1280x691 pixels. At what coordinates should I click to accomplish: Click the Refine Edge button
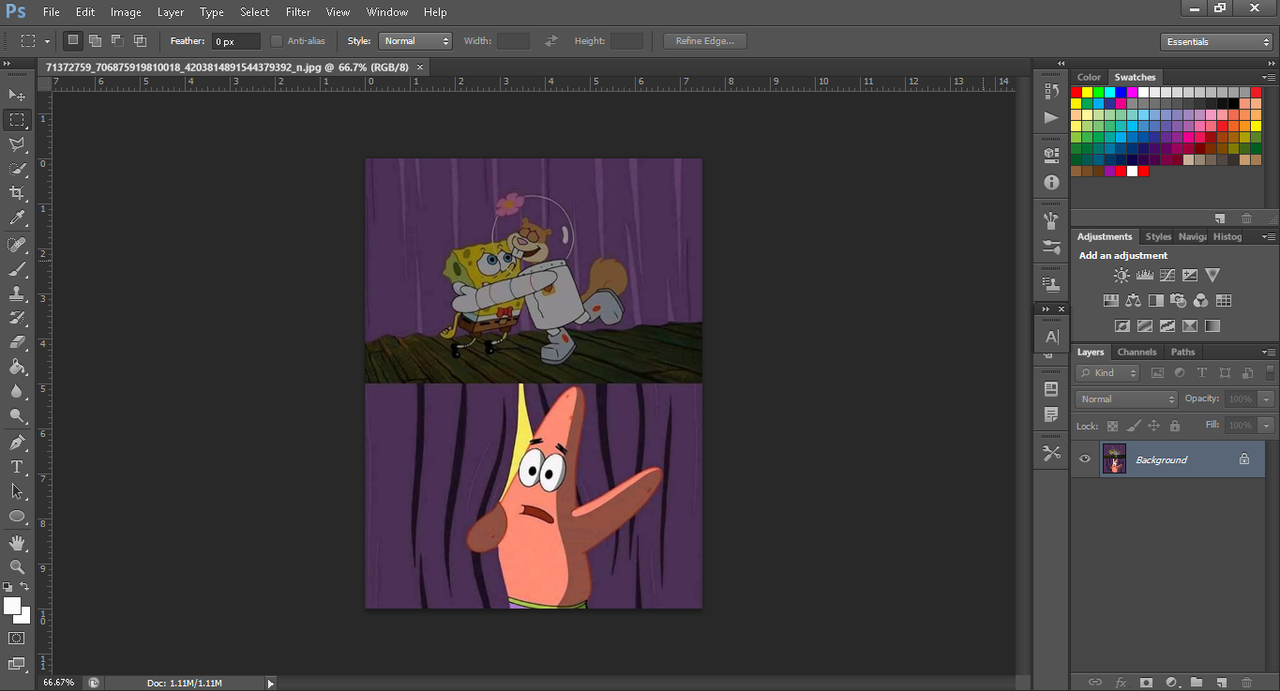tap(705, 41)
